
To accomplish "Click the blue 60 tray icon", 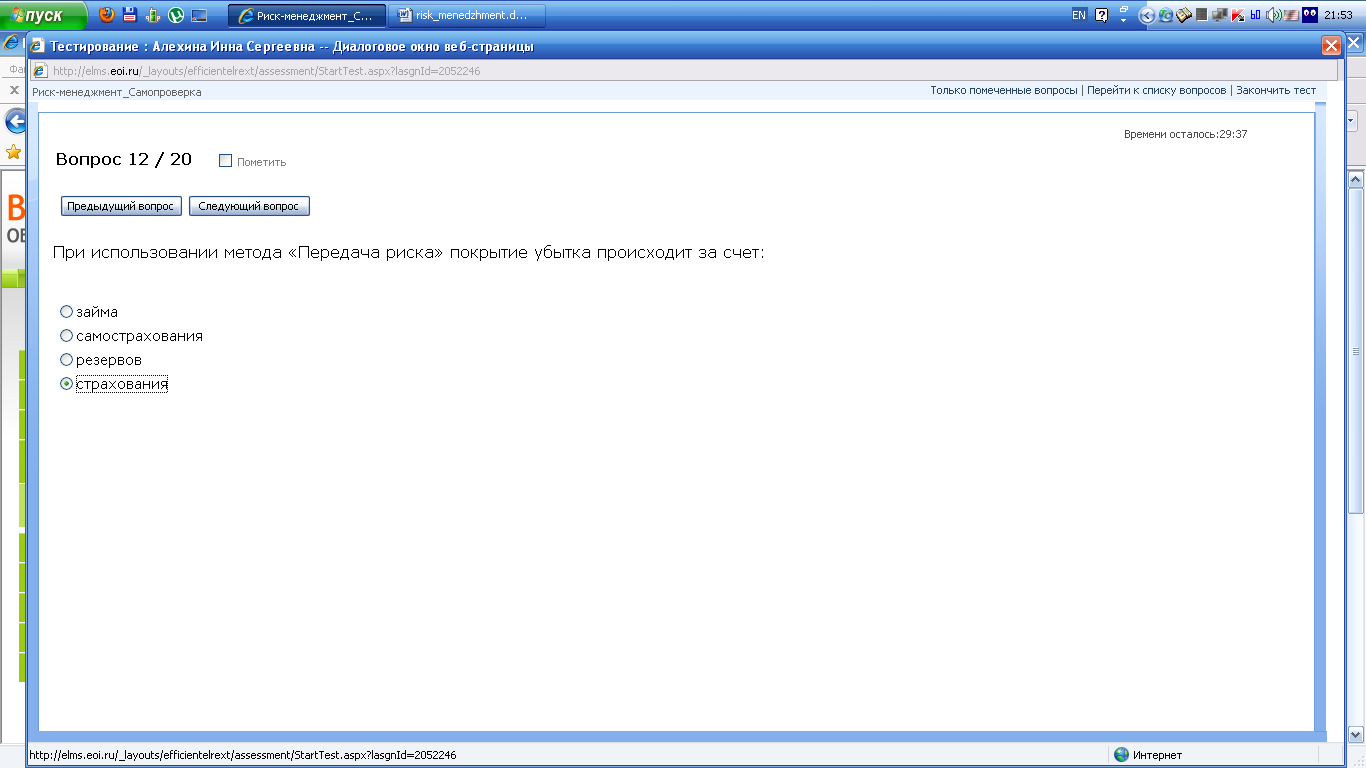I will (1255, 15).
